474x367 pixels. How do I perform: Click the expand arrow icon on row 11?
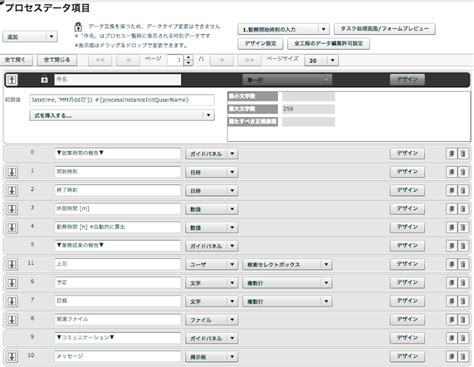12,264
